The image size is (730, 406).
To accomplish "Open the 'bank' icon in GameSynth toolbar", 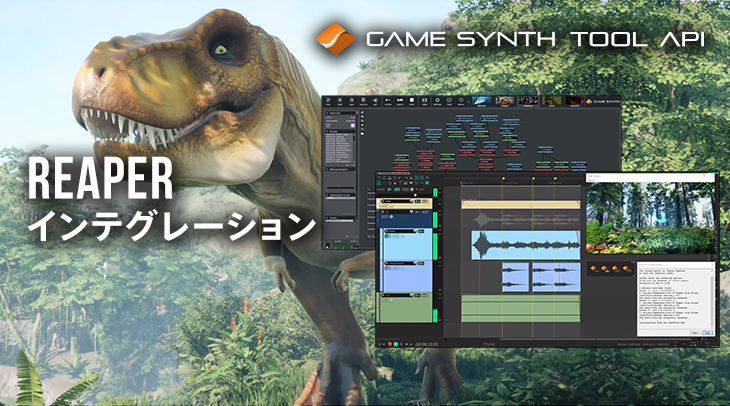I will pyautogui.click(x=412, y=101).
